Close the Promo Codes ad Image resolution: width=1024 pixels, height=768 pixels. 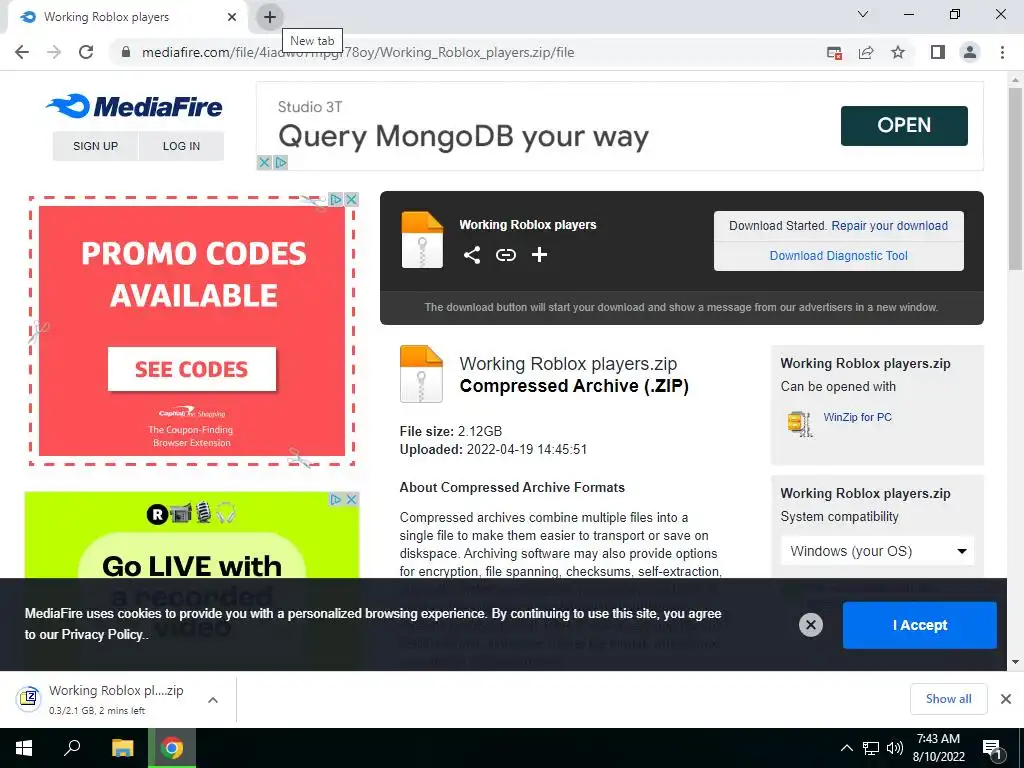(351, 199)
